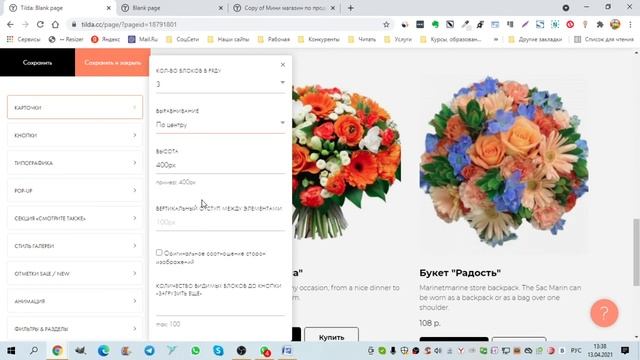Image resolution: width=640 pixels, height=360 pixels.
Task: Toggle original image aspect ratio checkbox
Action: click(x=159, y=253)
